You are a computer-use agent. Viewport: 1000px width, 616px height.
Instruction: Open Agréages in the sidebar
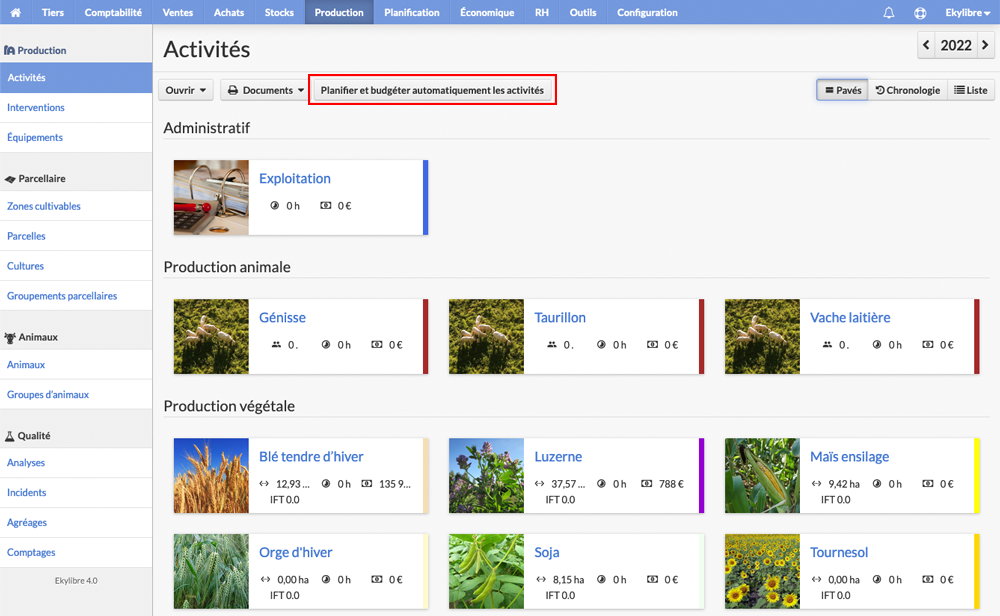click(x=76, y=522)
